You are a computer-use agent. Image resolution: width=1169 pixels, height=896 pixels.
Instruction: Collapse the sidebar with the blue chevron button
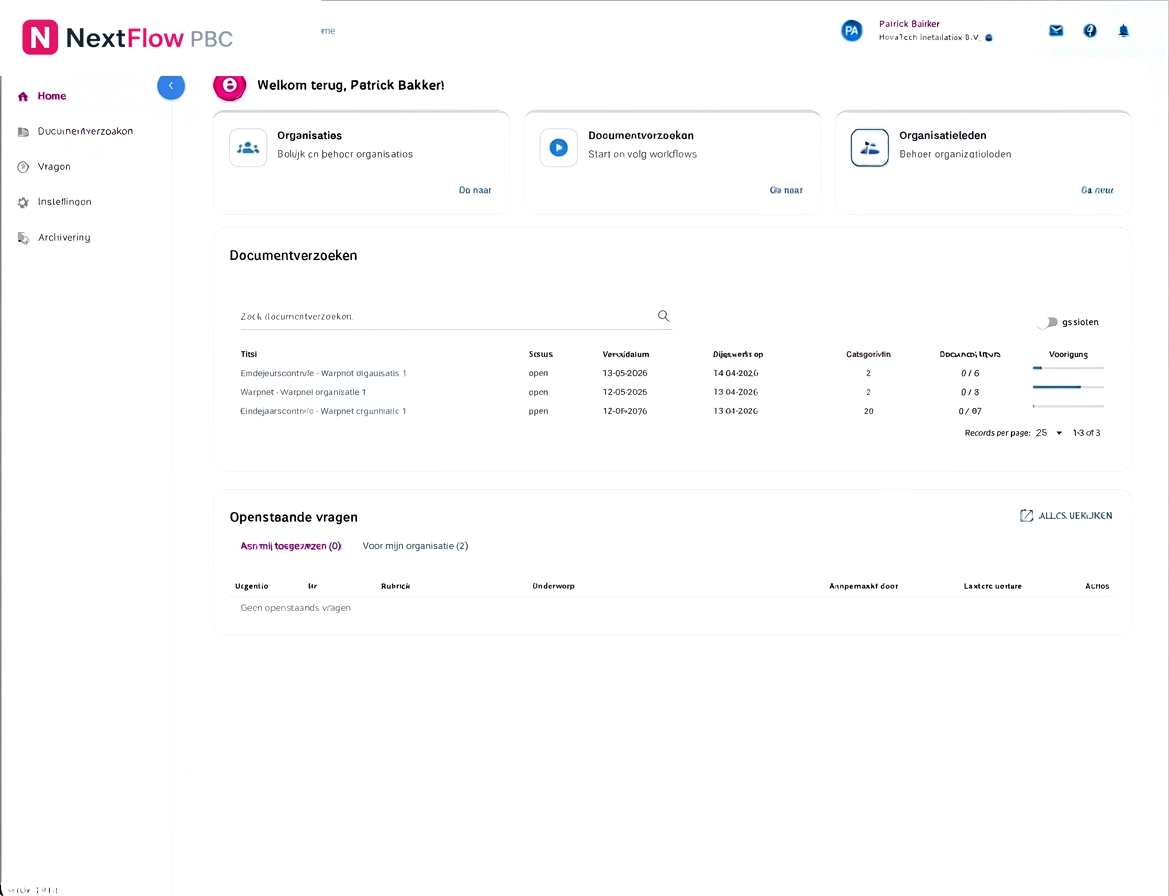171,86
